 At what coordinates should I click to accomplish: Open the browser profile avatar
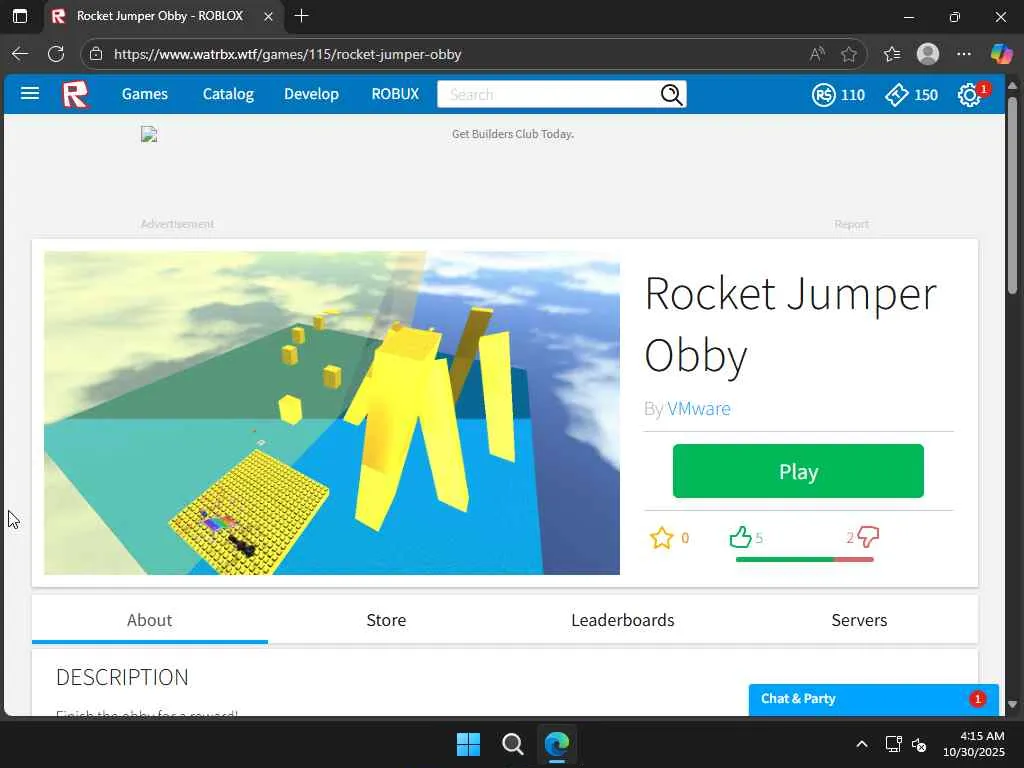pyautogui.click(x=928, y=54)
